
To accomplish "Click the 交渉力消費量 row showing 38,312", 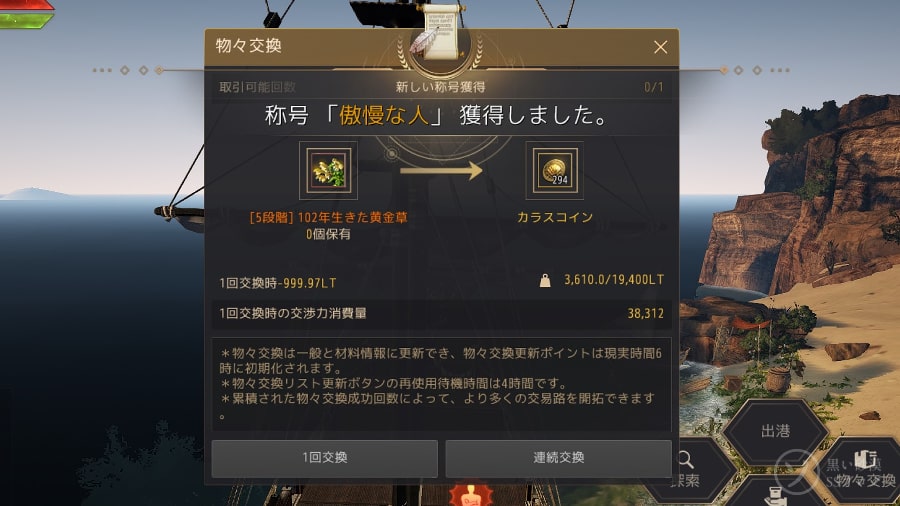I will 441,313.
